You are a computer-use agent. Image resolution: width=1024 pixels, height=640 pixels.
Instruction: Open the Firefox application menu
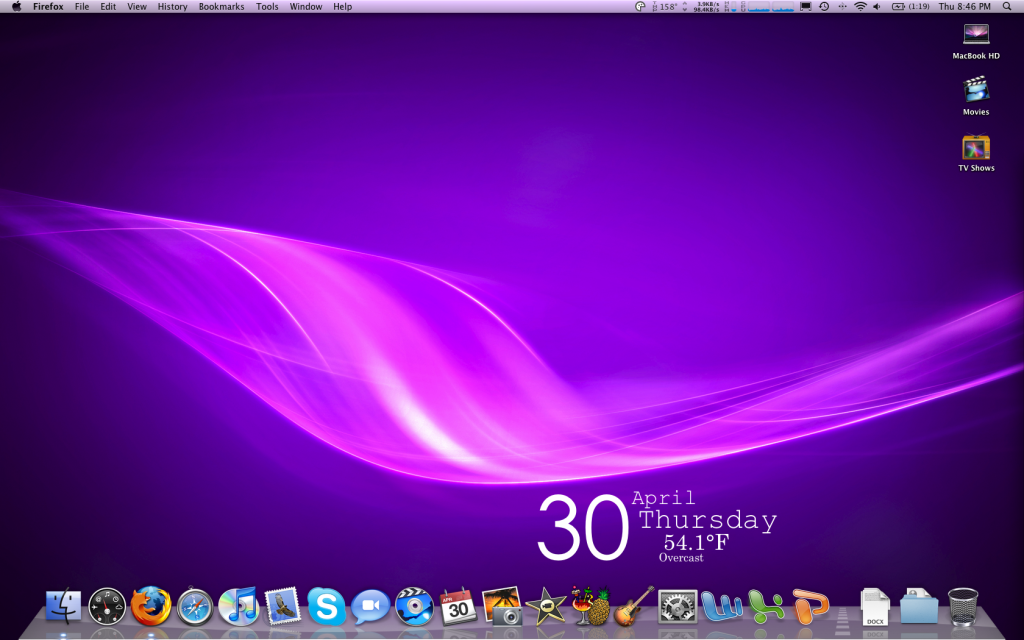click(48, 7)
